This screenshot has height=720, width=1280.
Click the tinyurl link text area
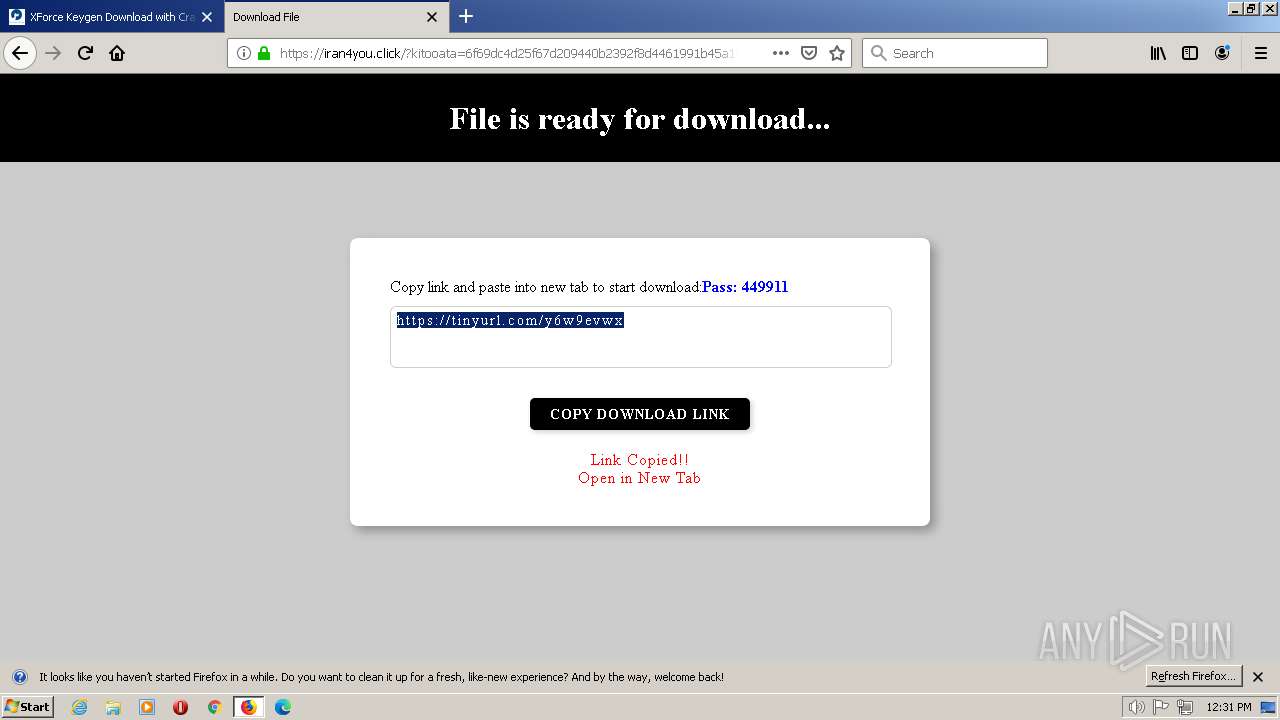640,337
